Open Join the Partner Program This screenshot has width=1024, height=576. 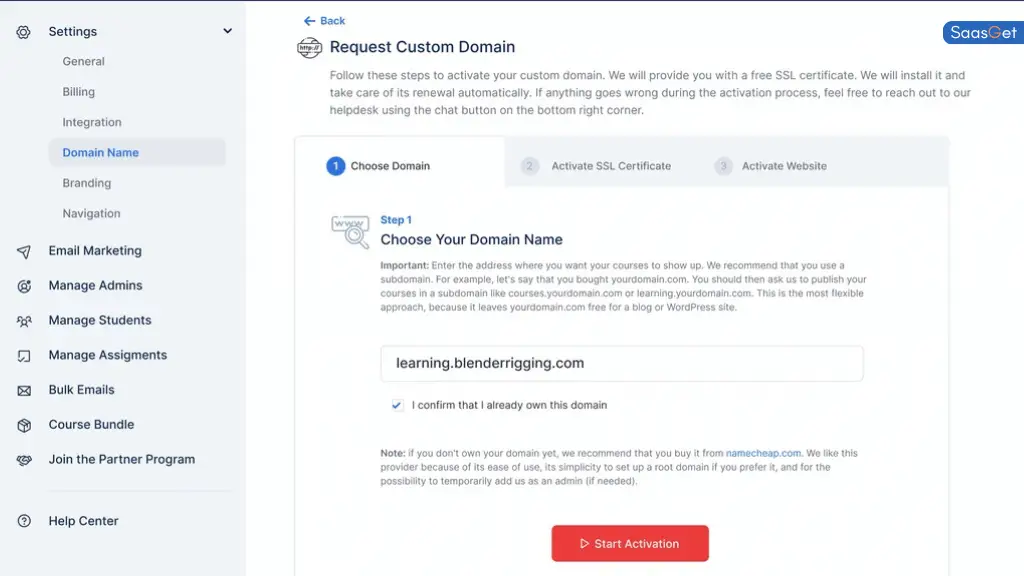point(121,459)
